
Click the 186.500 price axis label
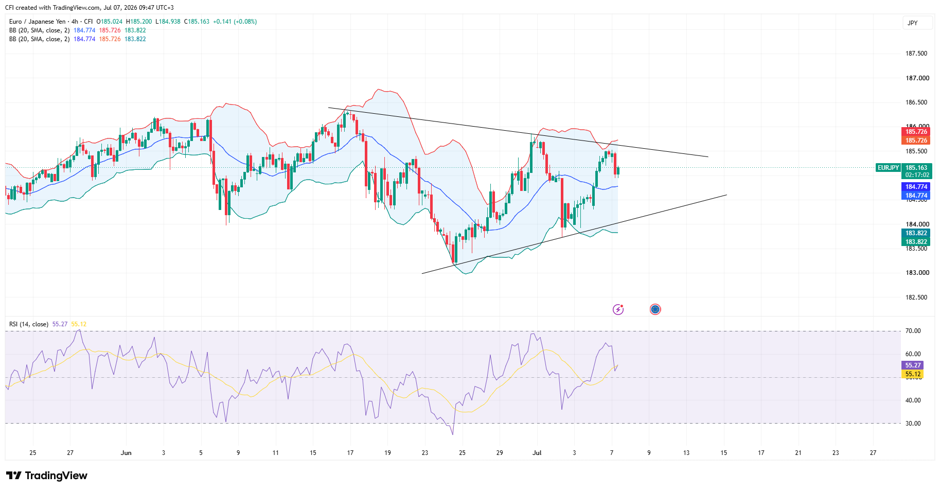[916, 103]
